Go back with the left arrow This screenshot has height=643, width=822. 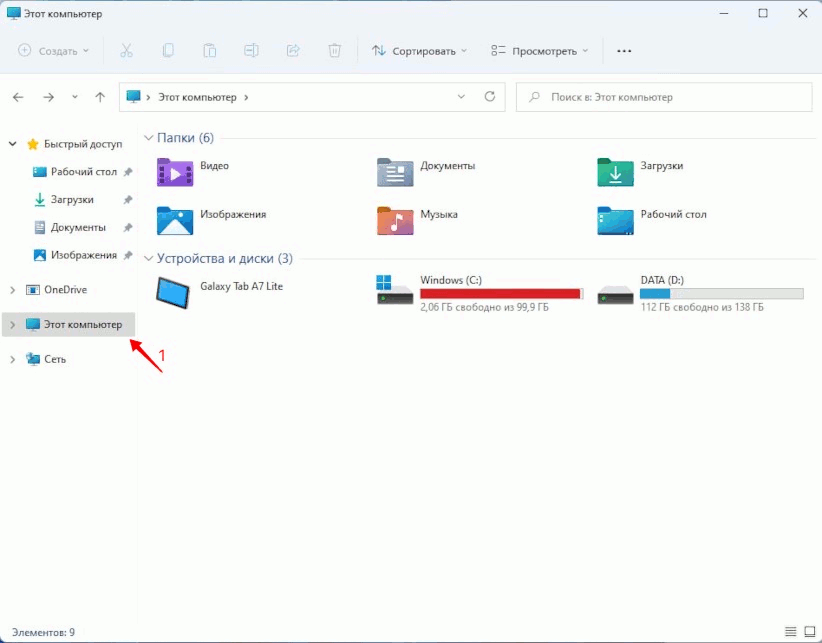tap(18, 97)
